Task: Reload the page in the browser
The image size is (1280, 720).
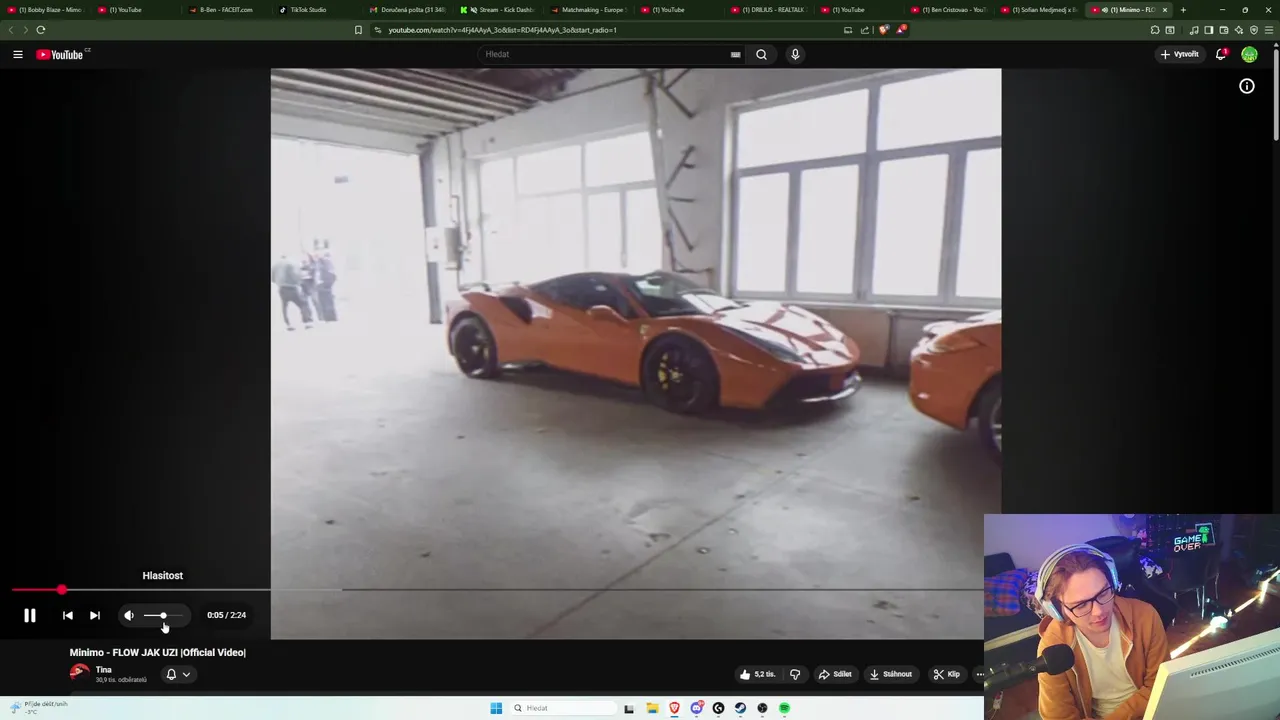Action: [x=41, y=30]
